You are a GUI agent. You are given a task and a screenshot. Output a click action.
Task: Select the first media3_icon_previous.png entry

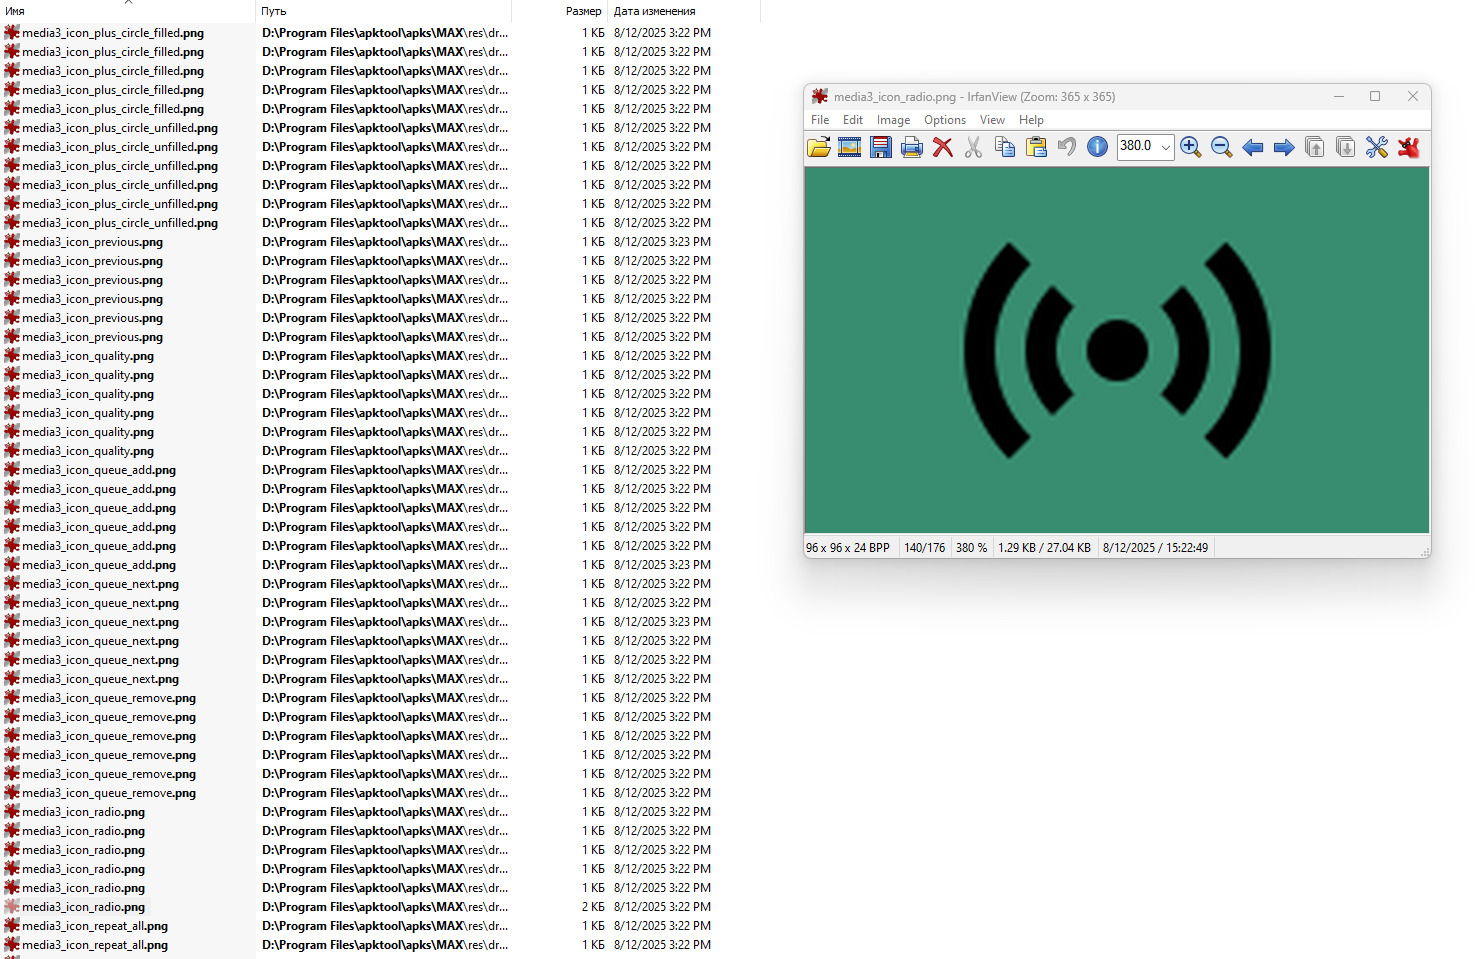point(92,242)
